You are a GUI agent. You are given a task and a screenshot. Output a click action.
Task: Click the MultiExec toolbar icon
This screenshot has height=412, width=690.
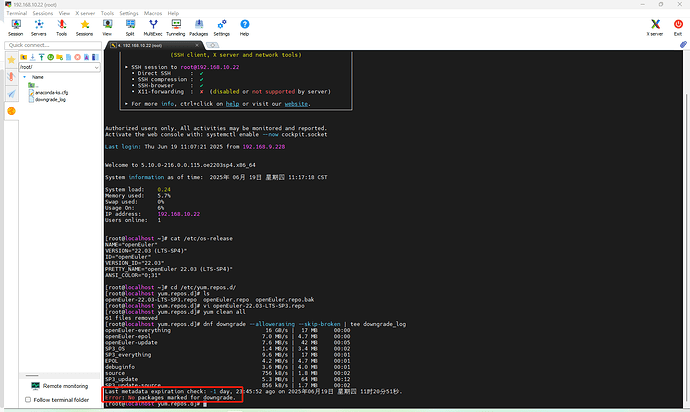point(153,26)
